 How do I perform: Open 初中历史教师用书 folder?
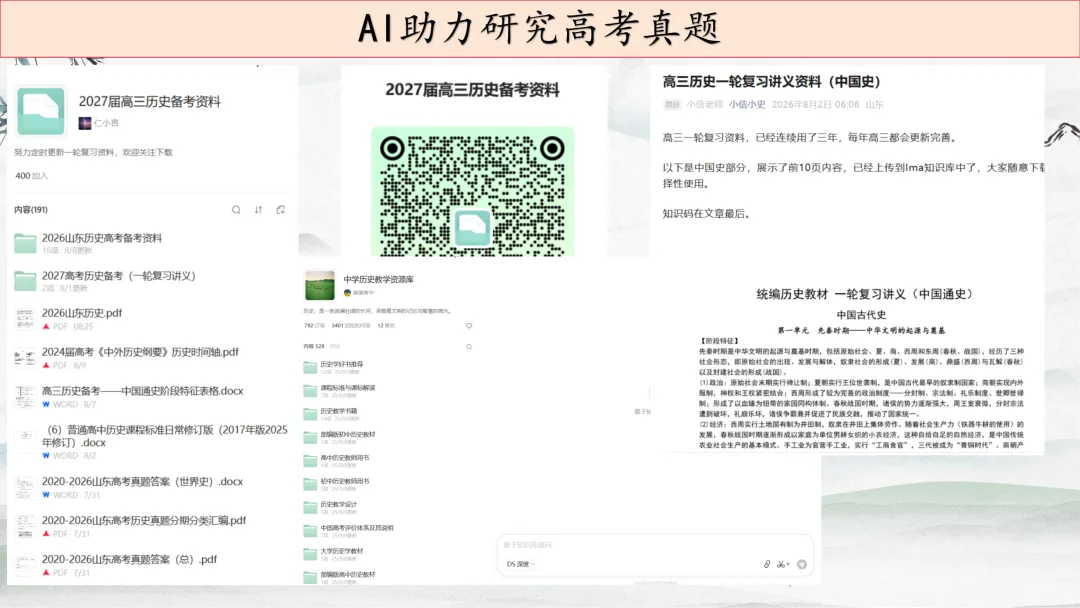tap(344, 481)
